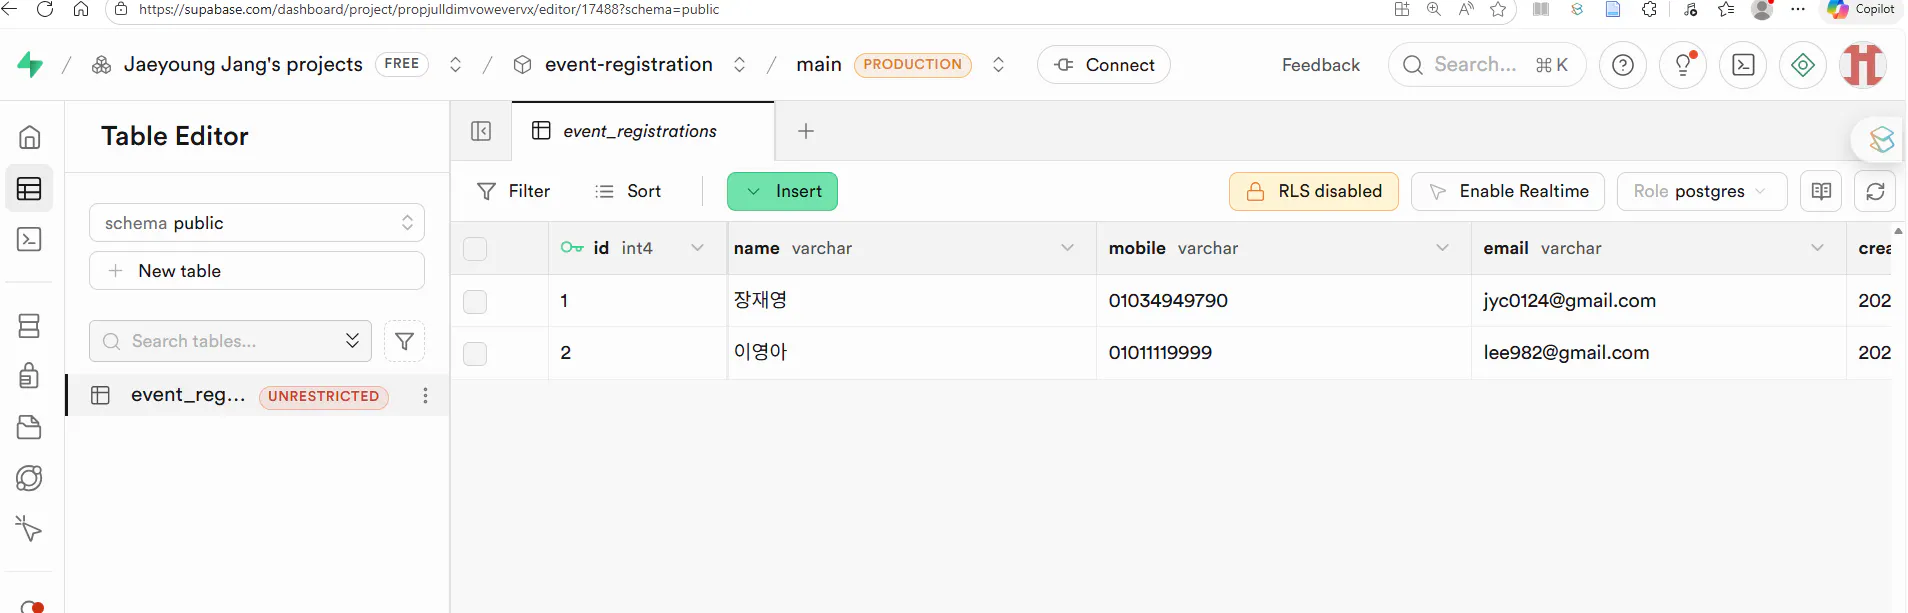
Task: Open a new tab with plus
Action: point(806,131)
